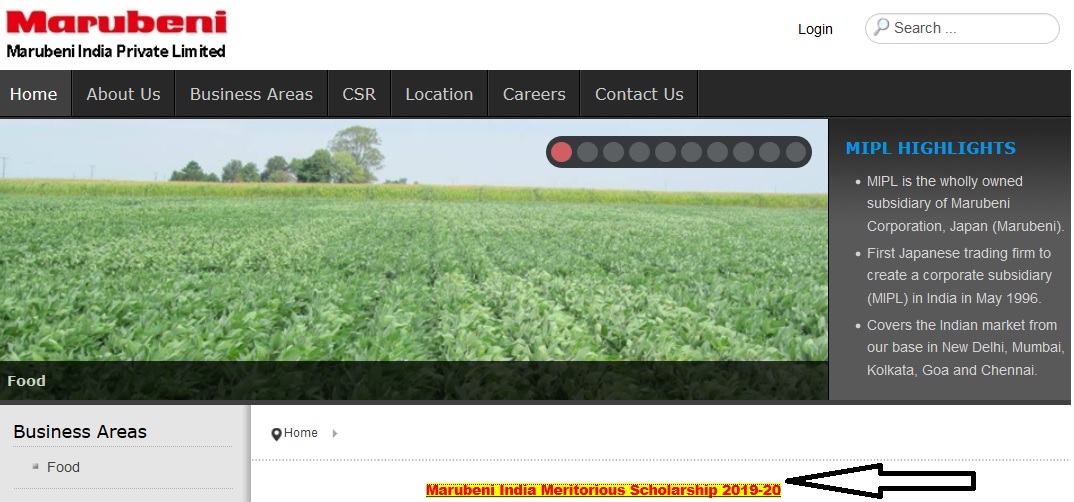Open the Login link
The width and height of the screenshot is (1074, 502).
click(x=815, y=29)
